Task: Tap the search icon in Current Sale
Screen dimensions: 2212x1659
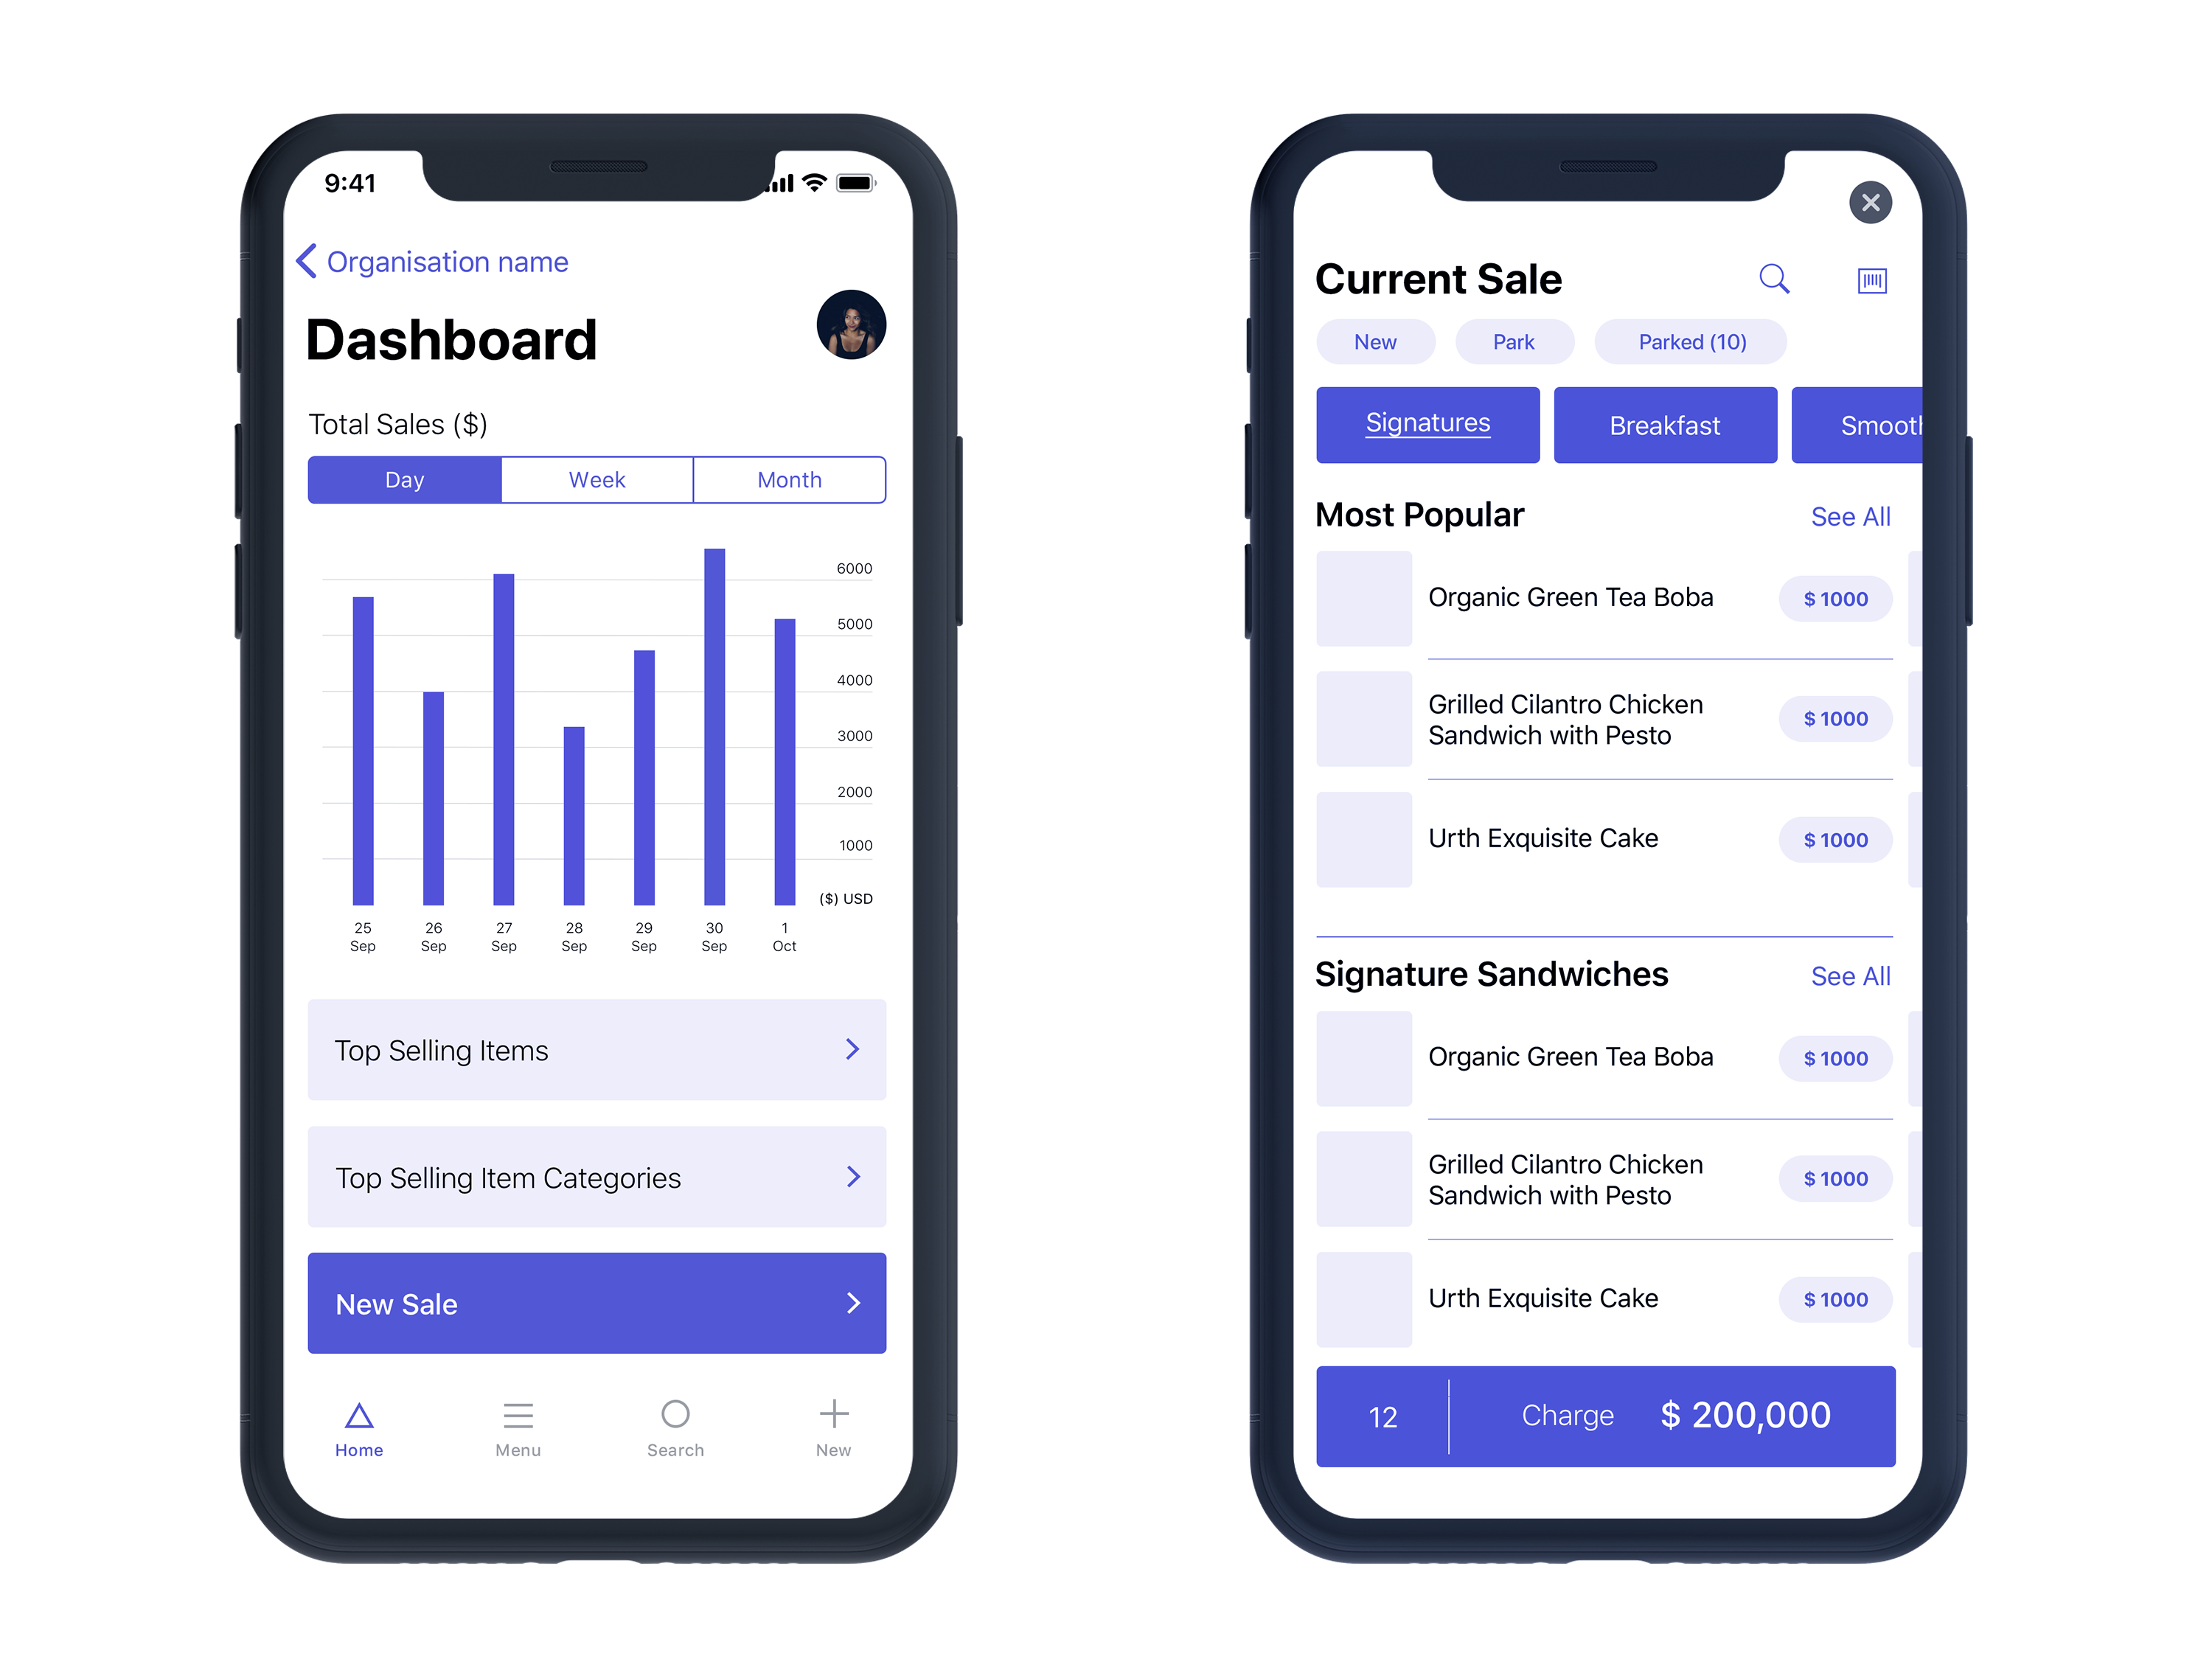Action: coord(1775,279)
